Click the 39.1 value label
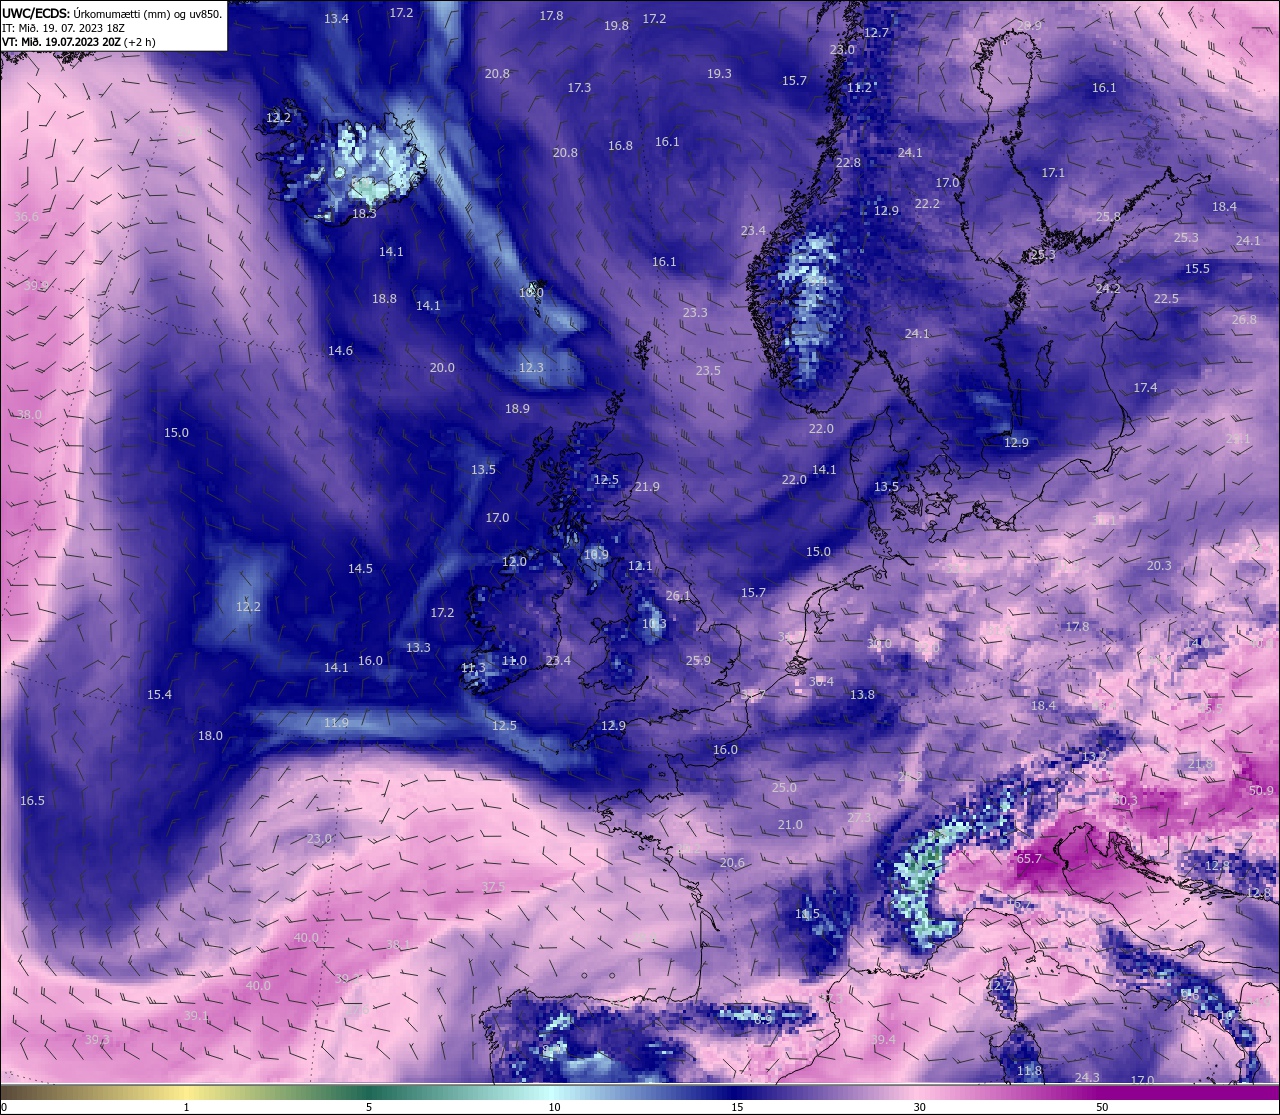The image size is (1280, 1115). 197,1016
